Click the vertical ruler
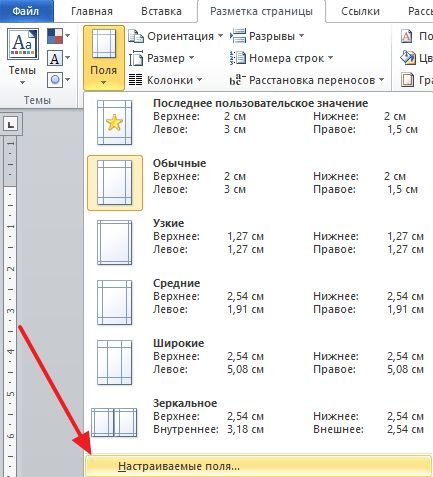433x477 pixels. (x=11, y=306)
